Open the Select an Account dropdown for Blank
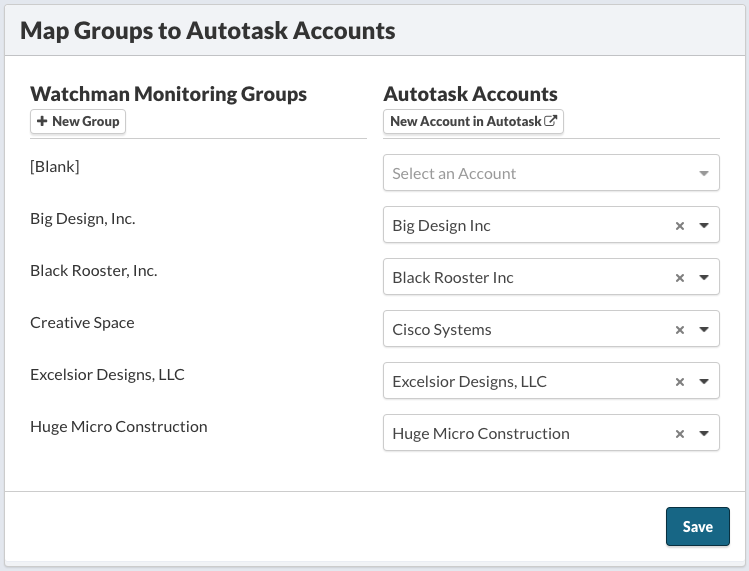 point(550,173)
